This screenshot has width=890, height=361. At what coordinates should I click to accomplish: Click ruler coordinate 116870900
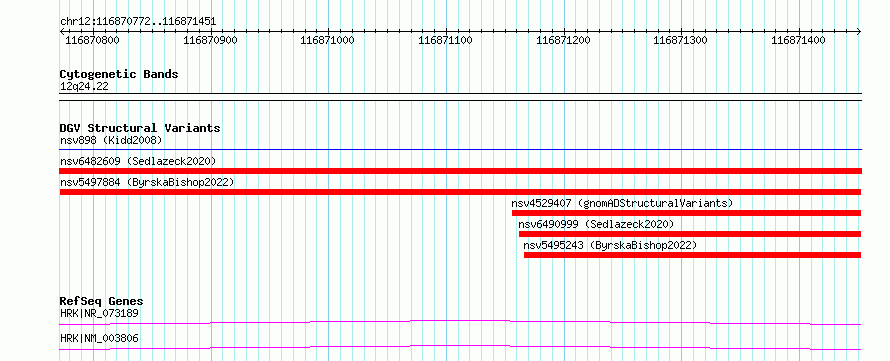(211, 40)
